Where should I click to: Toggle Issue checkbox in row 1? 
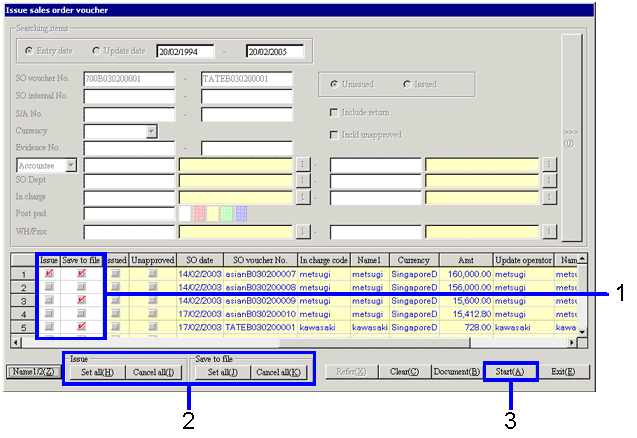click(x=49, y=273)
